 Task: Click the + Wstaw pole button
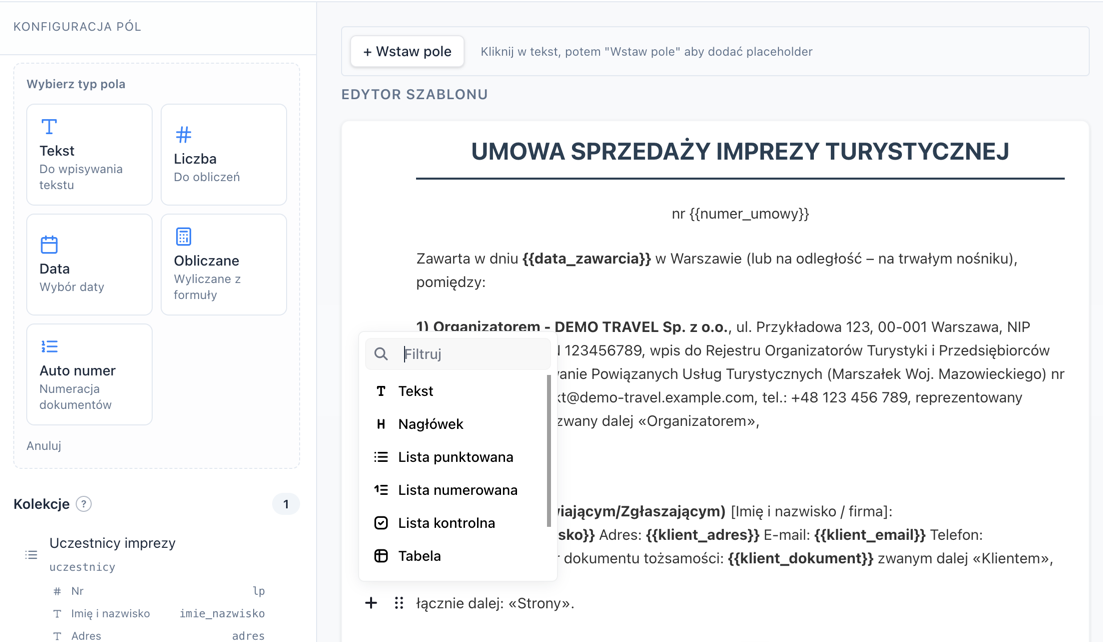click(x=406, y=50)
